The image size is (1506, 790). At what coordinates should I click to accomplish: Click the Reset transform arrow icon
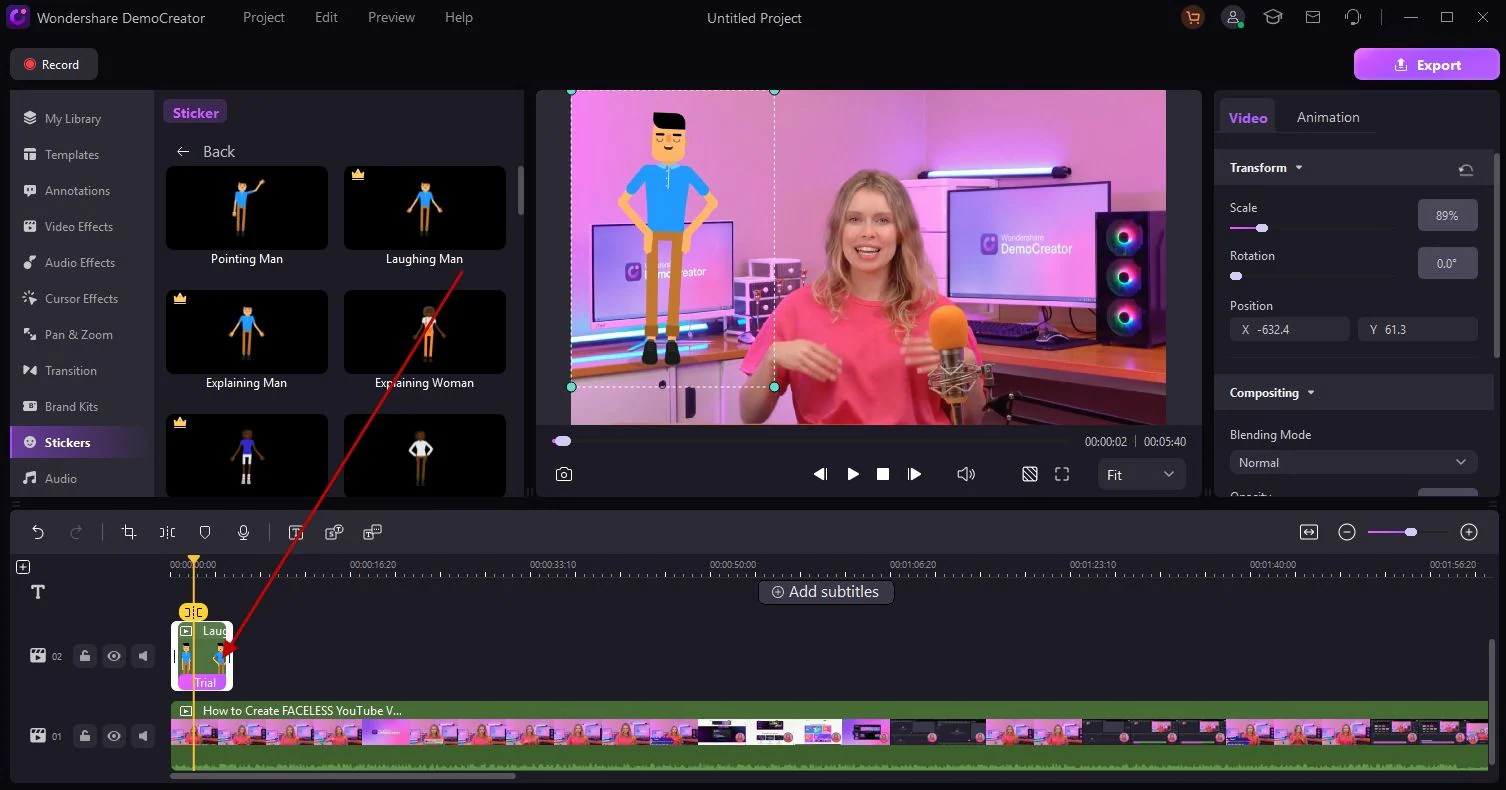point(1466,169)
